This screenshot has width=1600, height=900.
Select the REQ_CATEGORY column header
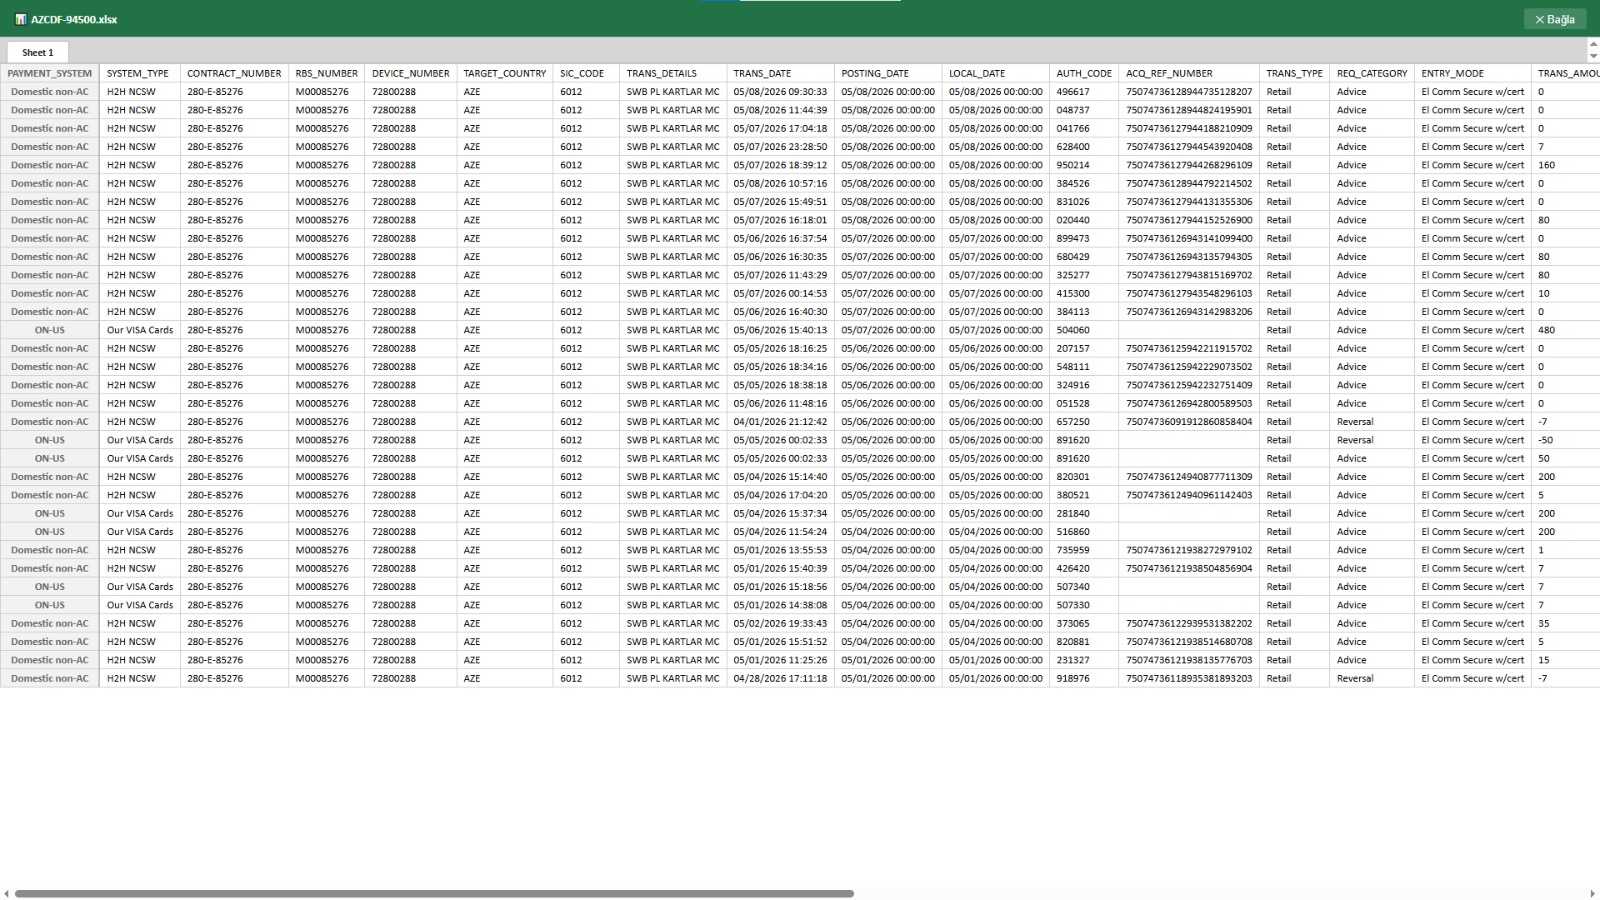tap(1372, 73)
